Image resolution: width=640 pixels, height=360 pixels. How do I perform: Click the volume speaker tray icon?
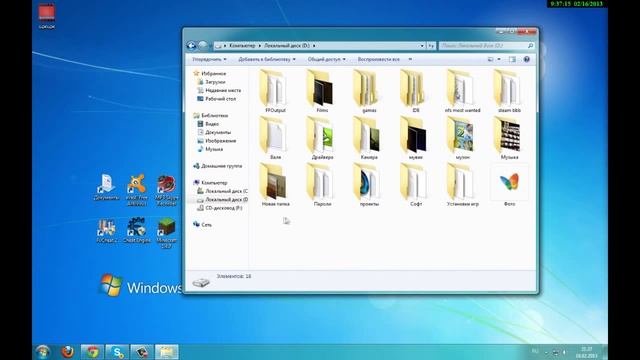click(x=565, y=352)
